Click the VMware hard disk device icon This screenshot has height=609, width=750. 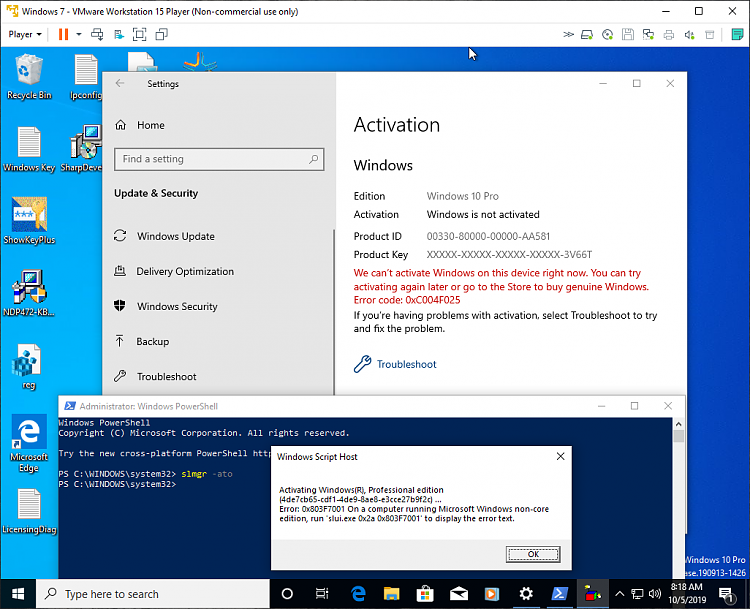(x=587, y=34)
